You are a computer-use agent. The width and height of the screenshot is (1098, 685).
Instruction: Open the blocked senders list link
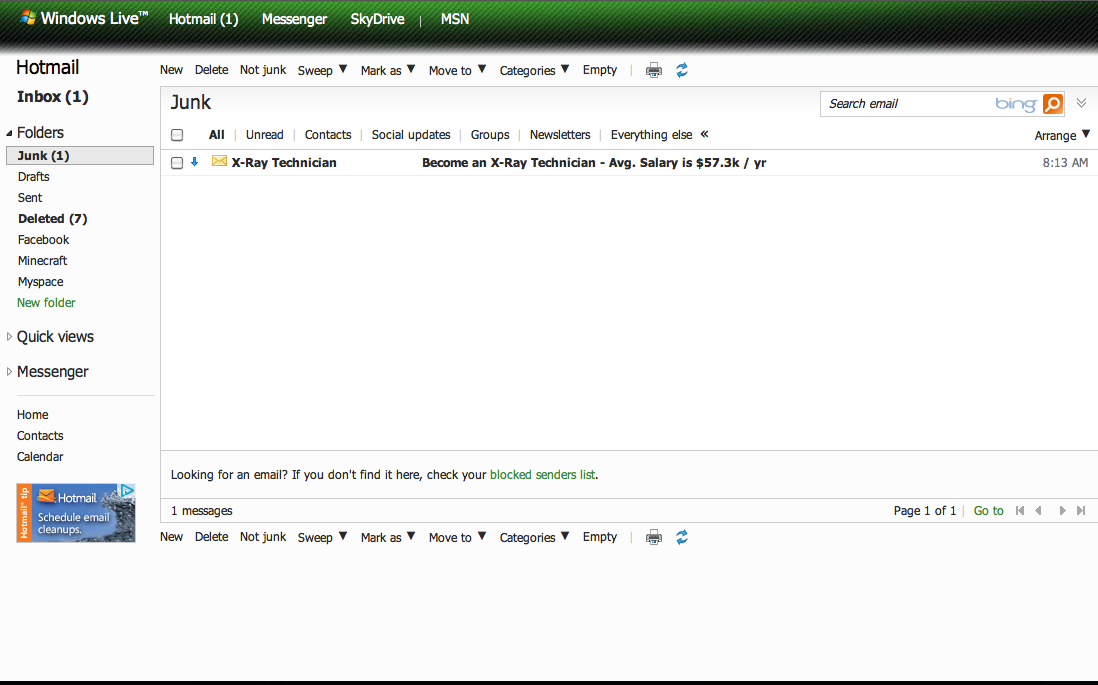point(543,475)
